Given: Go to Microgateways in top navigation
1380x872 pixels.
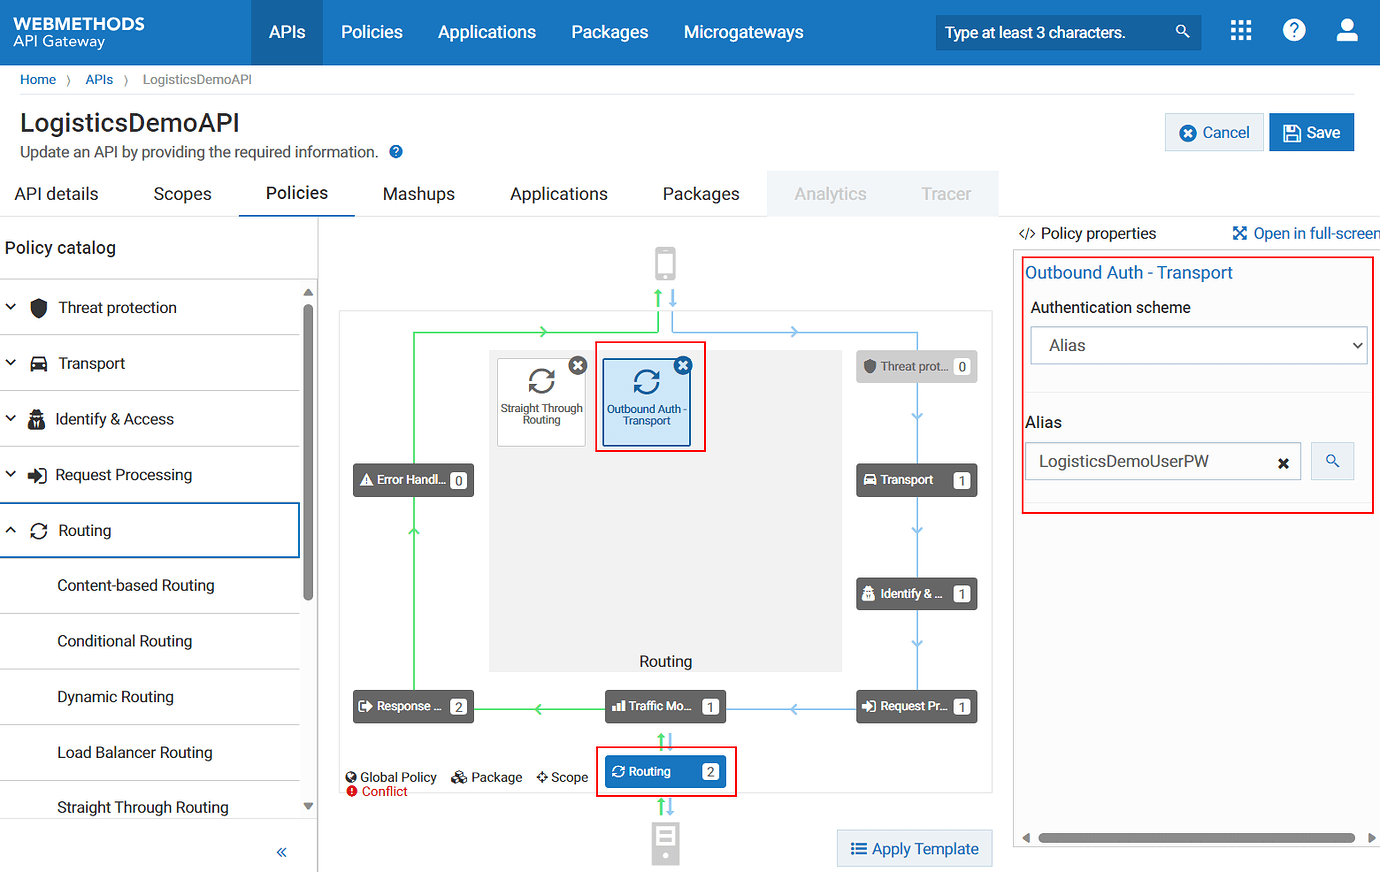Looking at the screenshot, I should 744,32.
